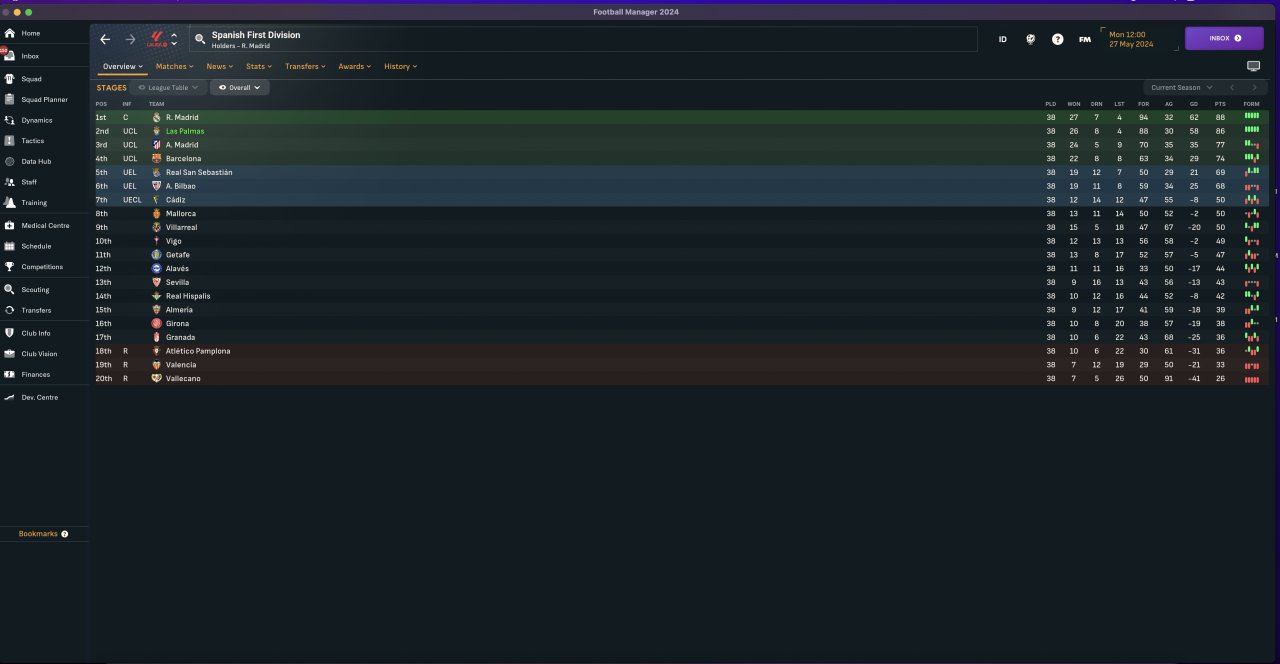Open the Overview tab dropdown
The width and height of the screenshot is (1280, 664).
pyautogui.click(x=123, y=66)
